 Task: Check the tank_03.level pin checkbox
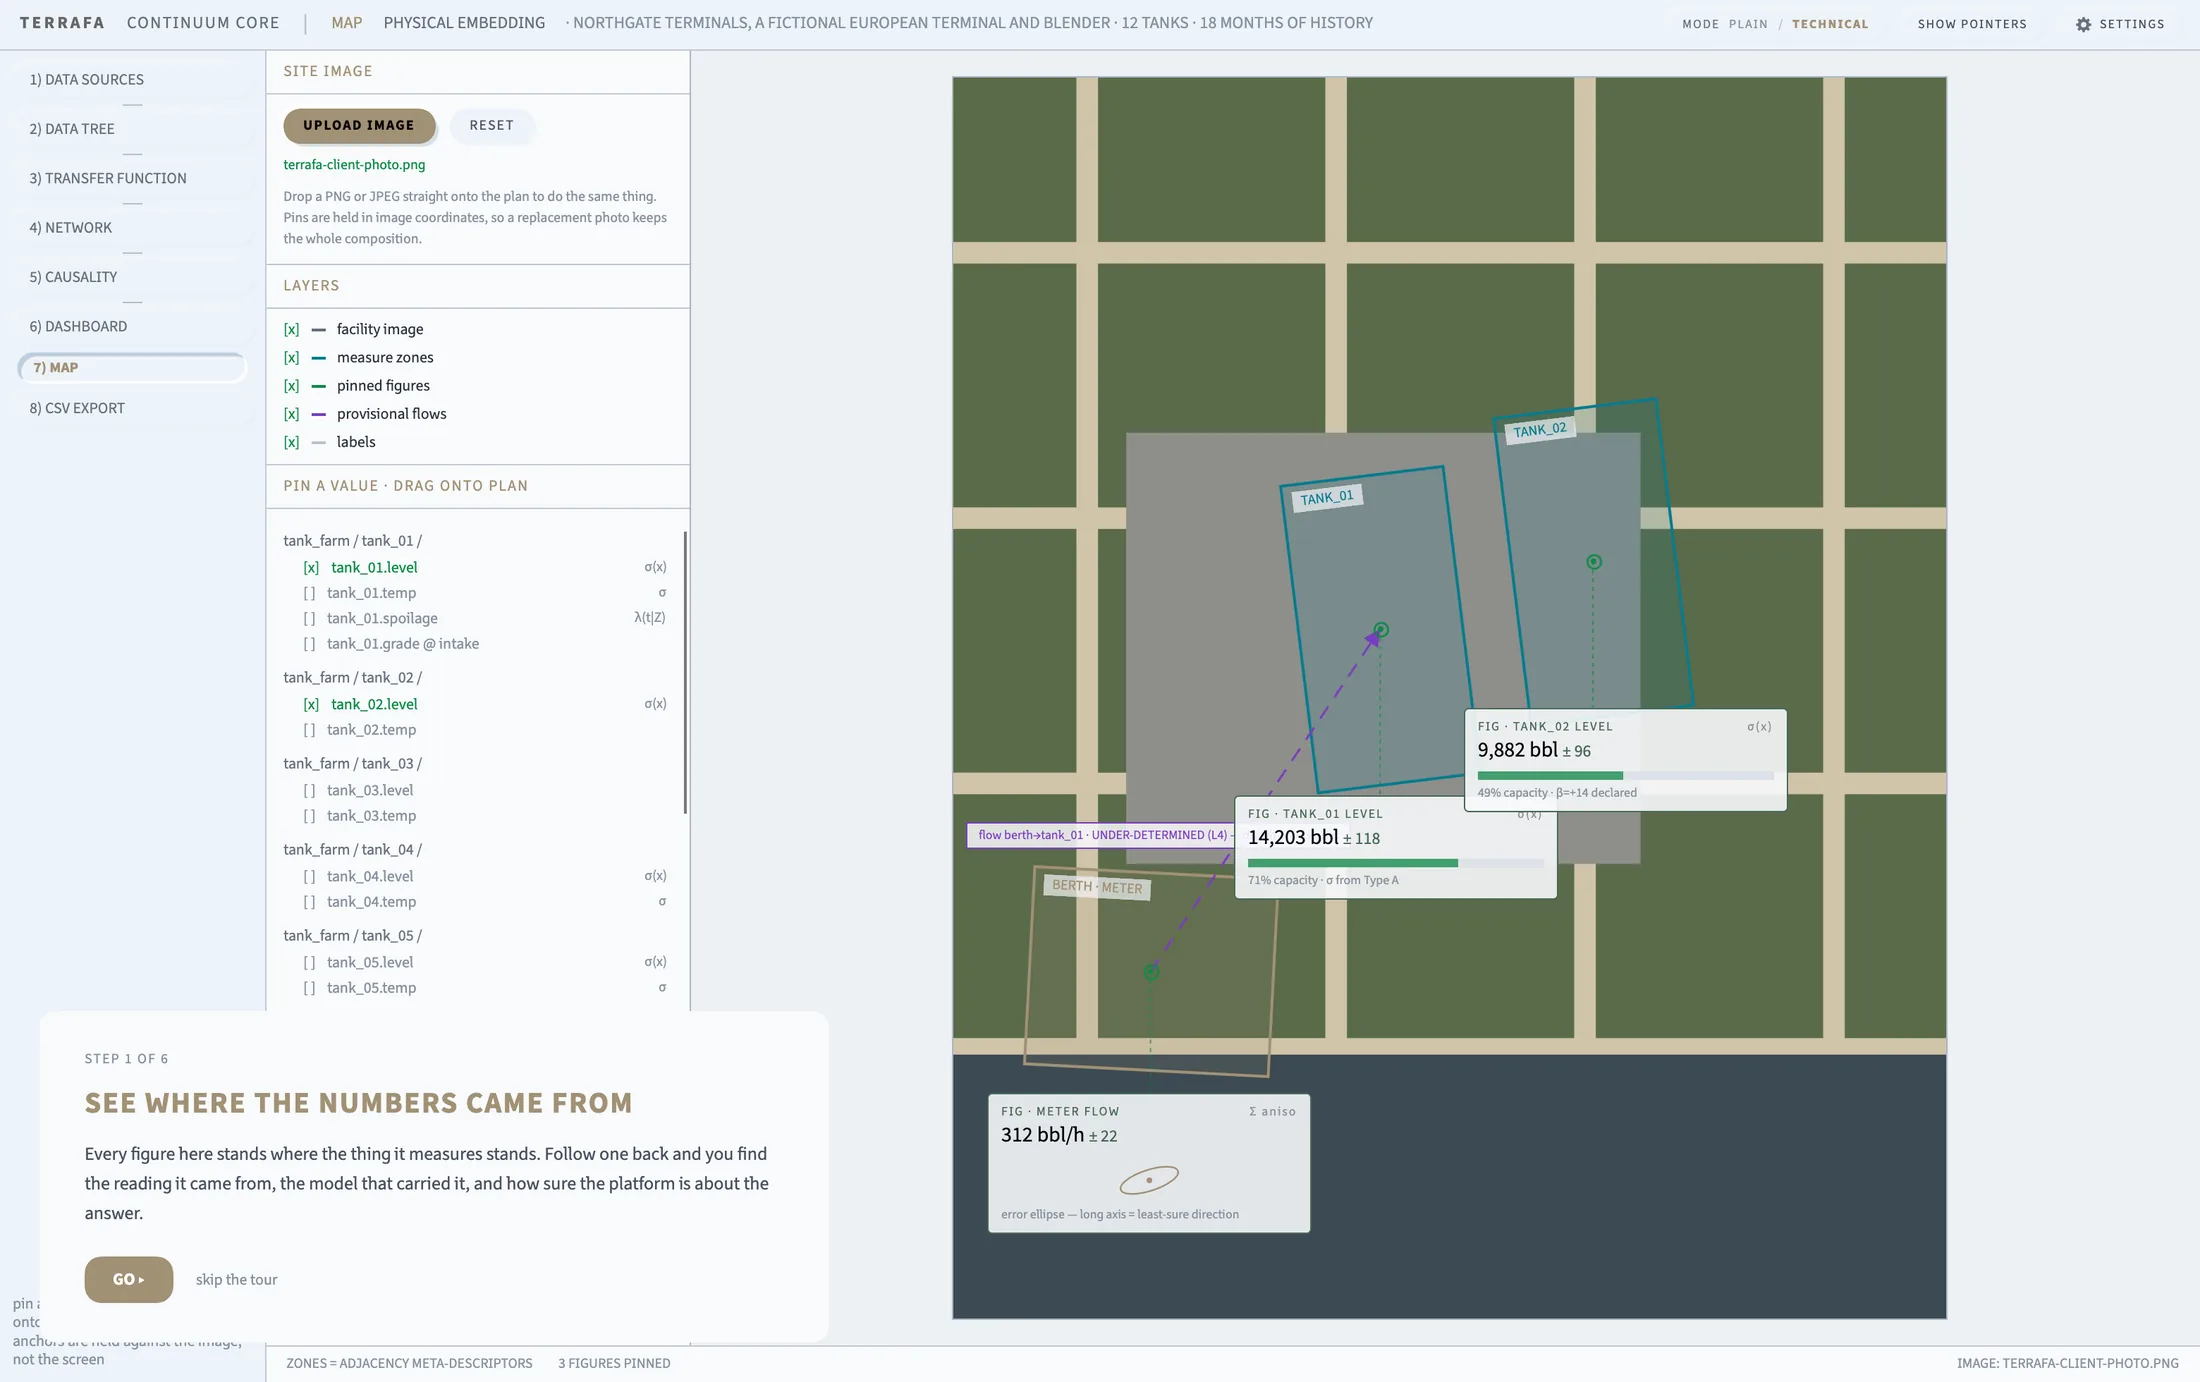coord(309,790)
